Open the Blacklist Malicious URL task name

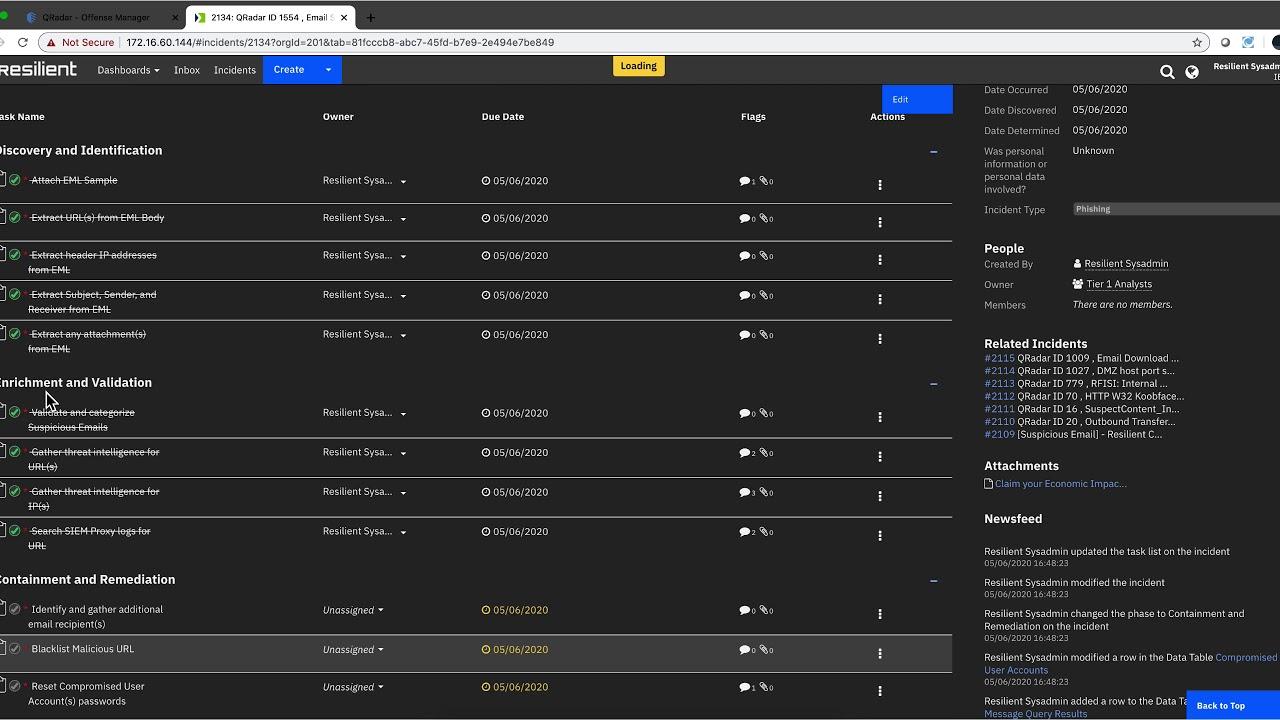coord(82,649)
